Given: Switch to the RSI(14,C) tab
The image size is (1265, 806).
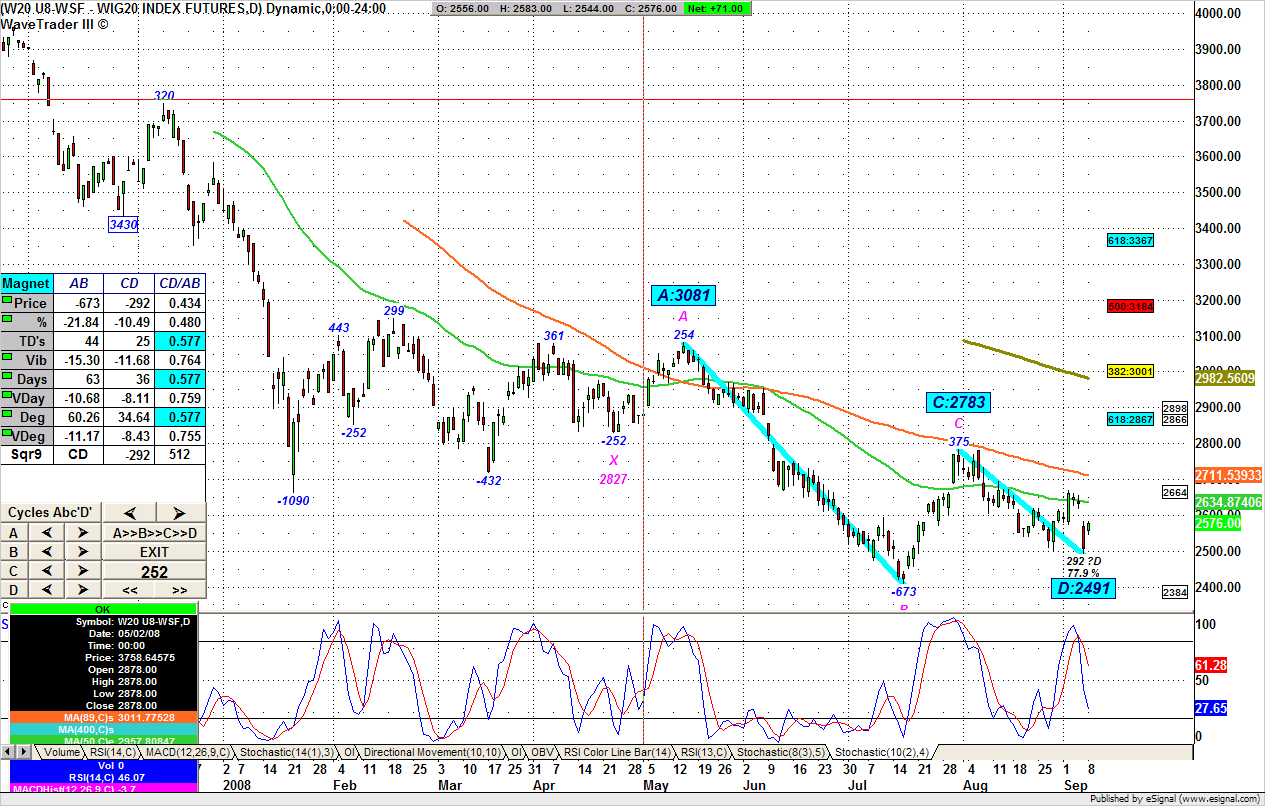Looking at the screenshot, I should click(x=111, y=751).
